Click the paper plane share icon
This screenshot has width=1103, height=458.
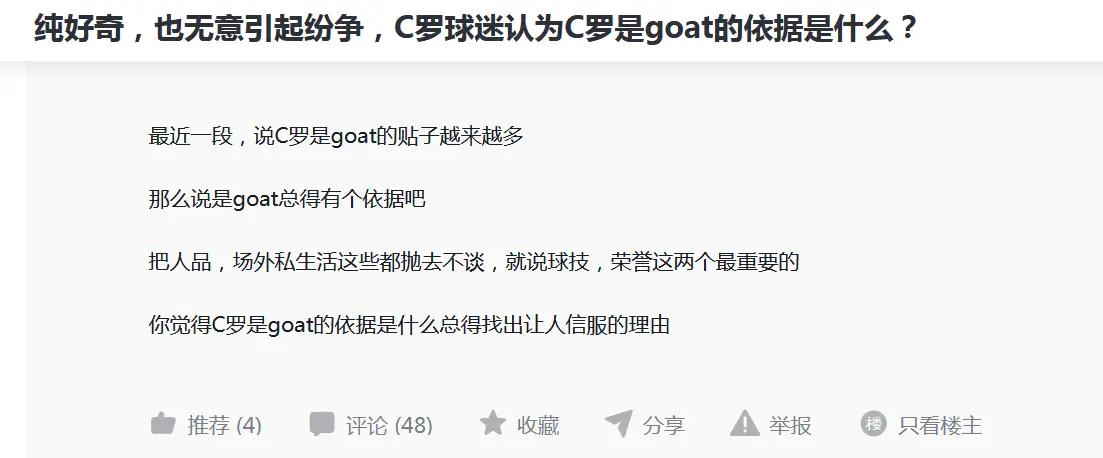[618, 424]
